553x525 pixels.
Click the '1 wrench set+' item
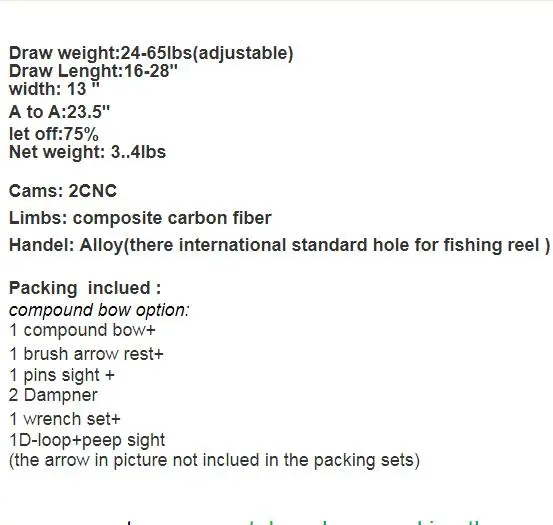click(x=65, y=419)
